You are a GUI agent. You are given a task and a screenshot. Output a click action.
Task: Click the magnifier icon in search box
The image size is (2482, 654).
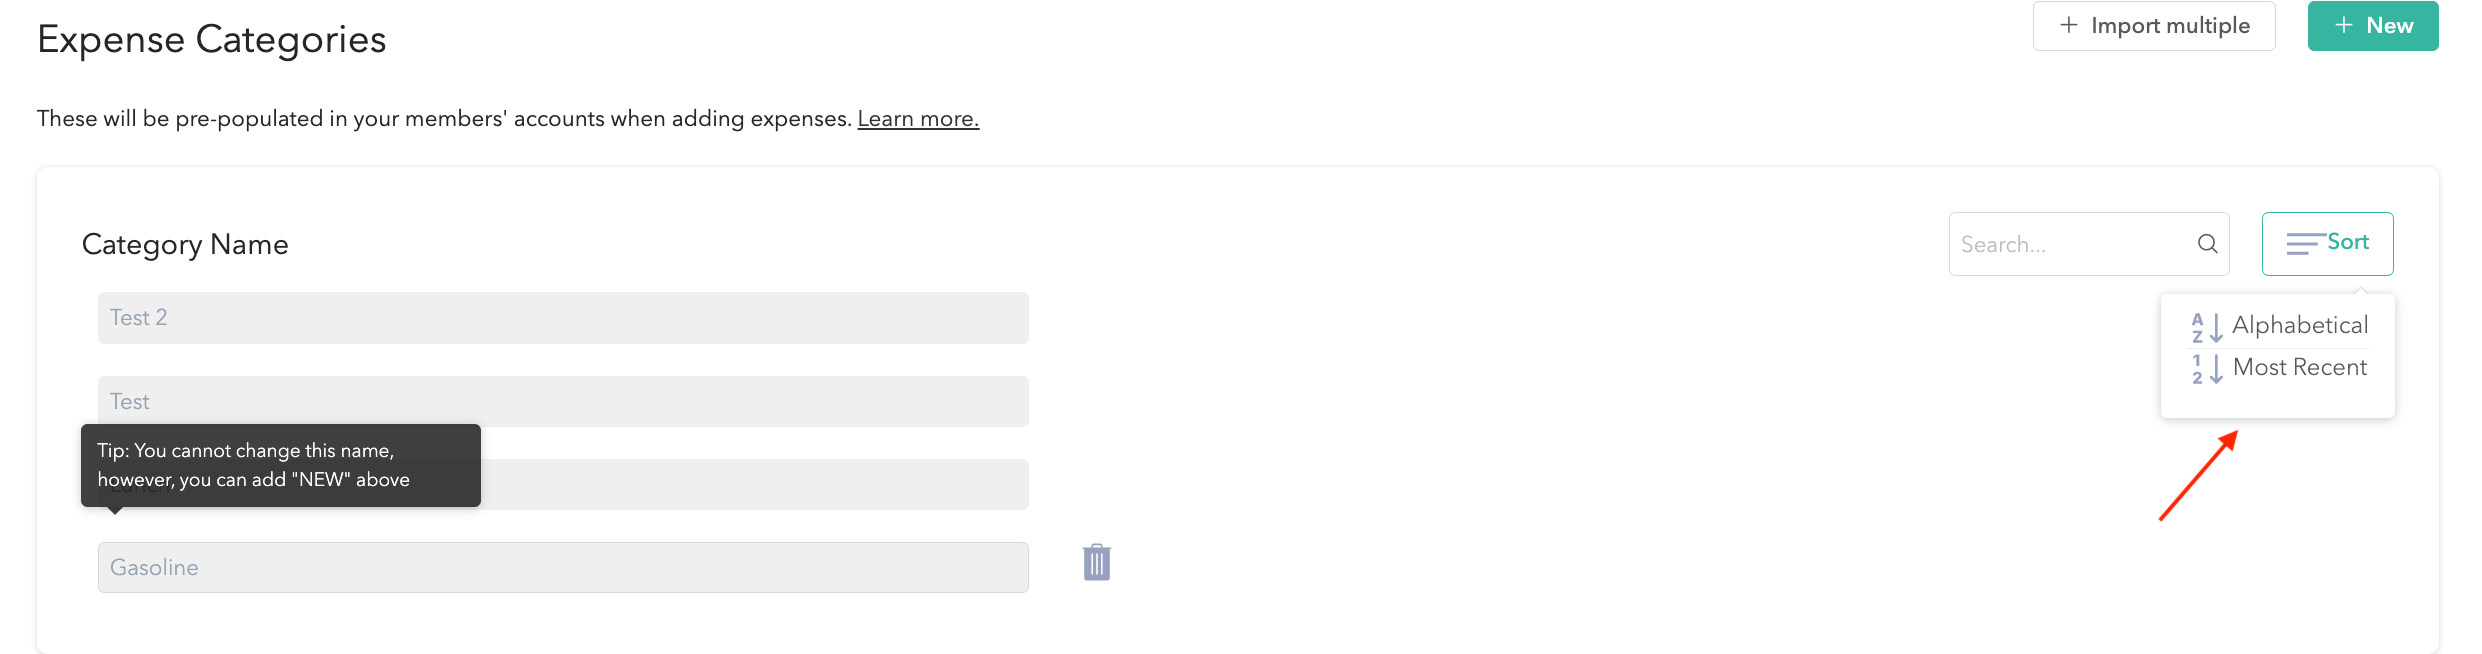(2207, 243)
